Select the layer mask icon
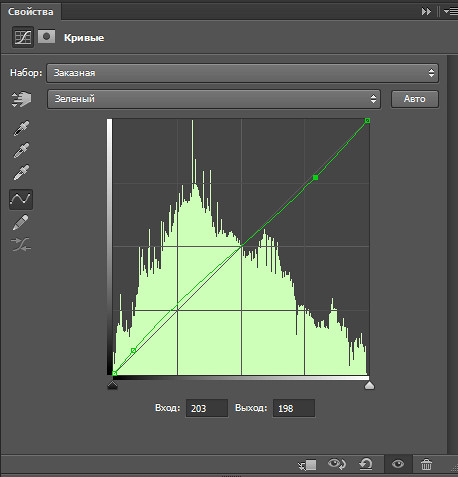Image resolution: width=458 pixels, height=477 pixels. [46, 37]
